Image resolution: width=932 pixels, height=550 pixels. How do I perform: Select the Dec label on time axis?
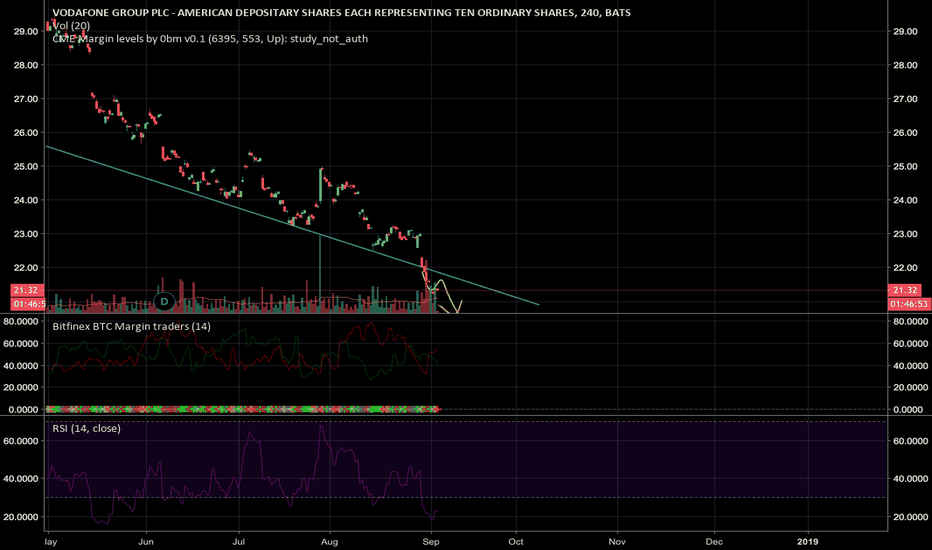pos(714,542)
